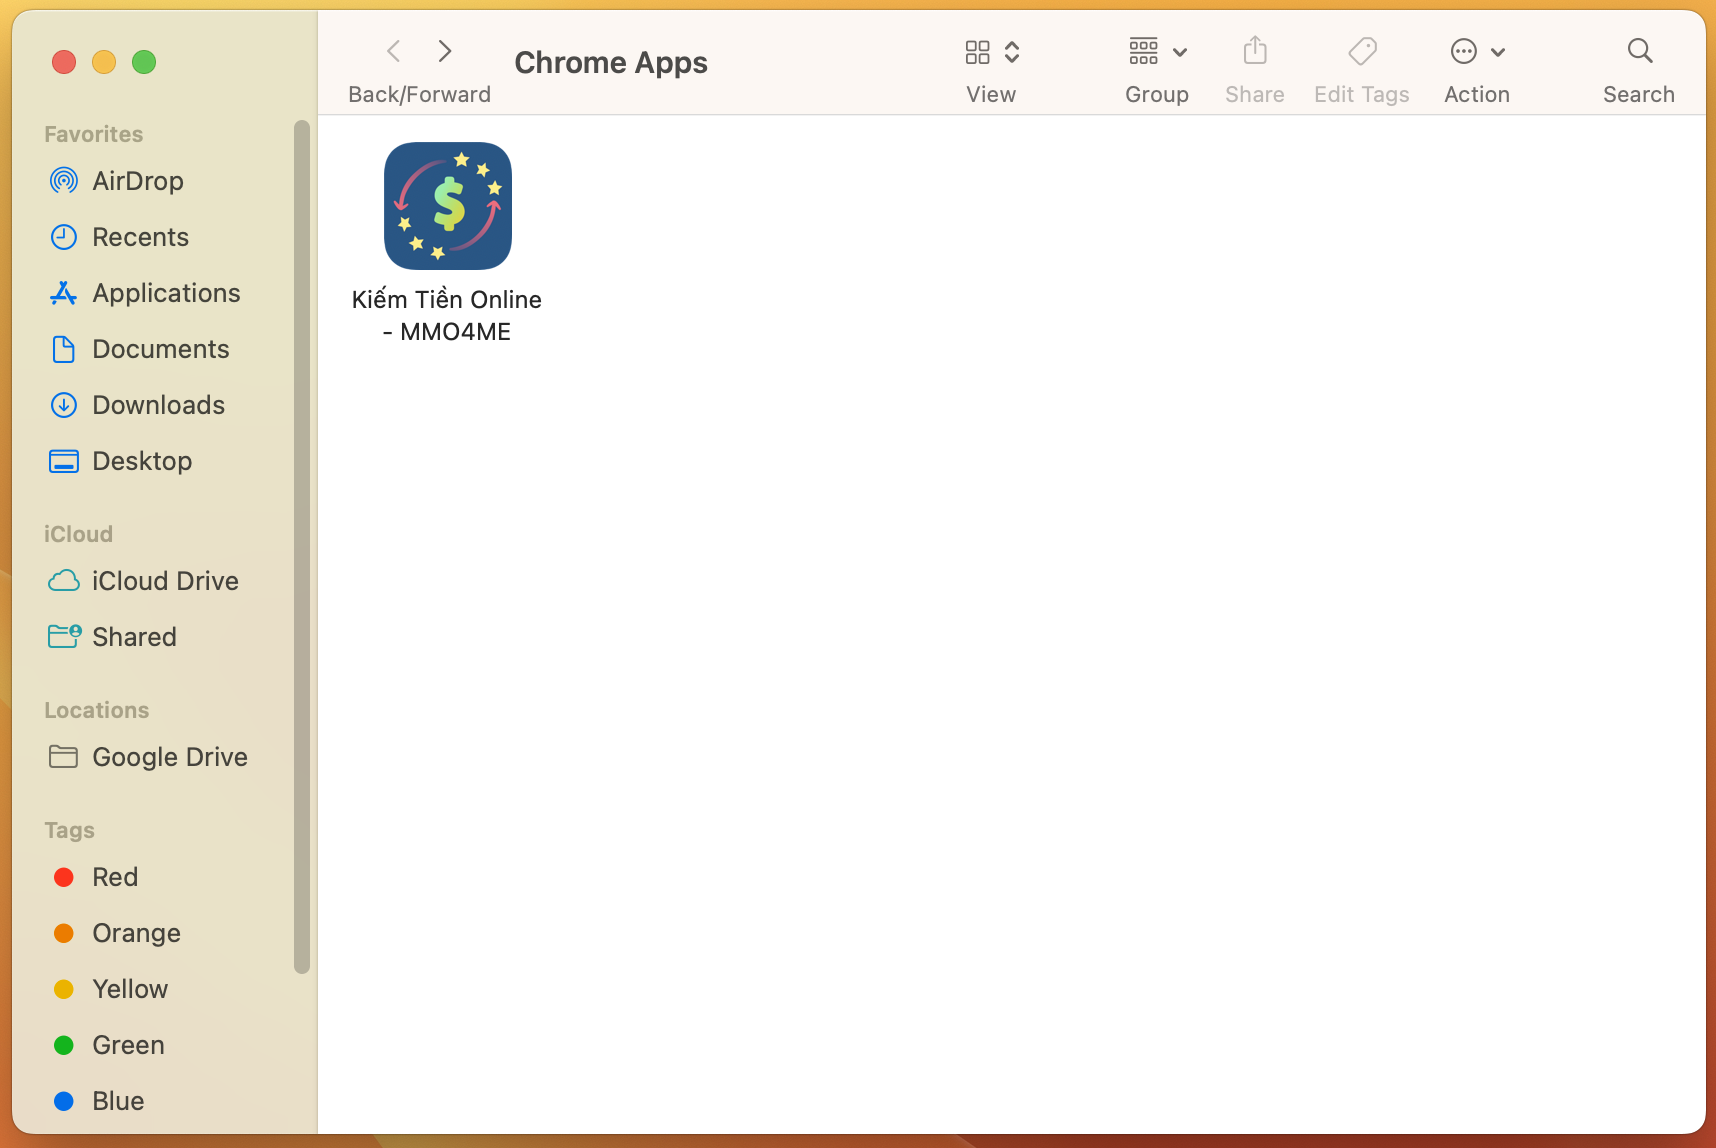Click the Chrome Apps window title
Screen dimensions: 1716x1148
(611, 62)
